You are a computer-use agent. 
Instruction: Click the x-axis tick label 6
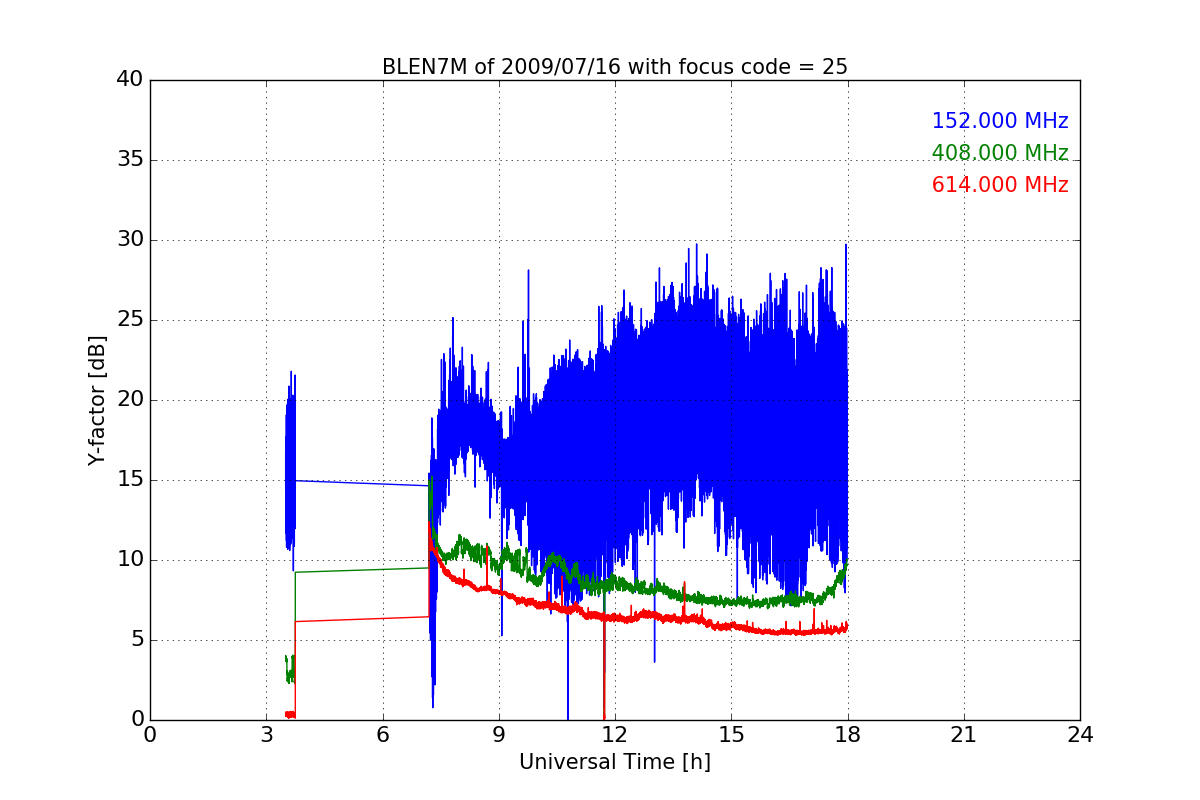pyautogui.click(x=382, y=735)
